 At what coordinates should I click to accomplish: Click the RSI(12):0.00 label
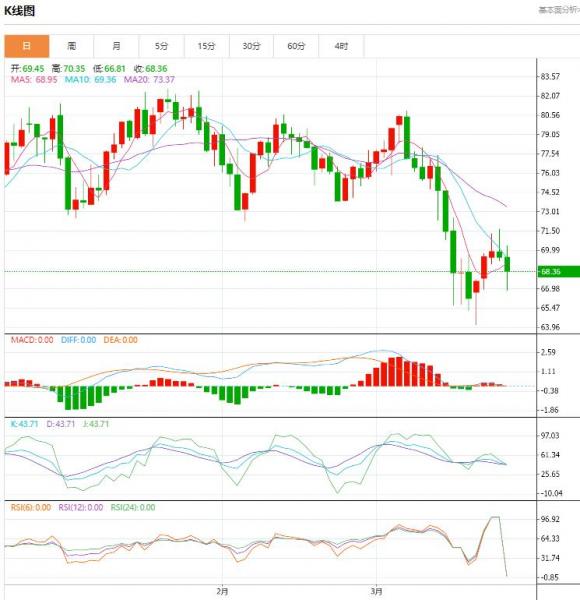tap(81, 507)
